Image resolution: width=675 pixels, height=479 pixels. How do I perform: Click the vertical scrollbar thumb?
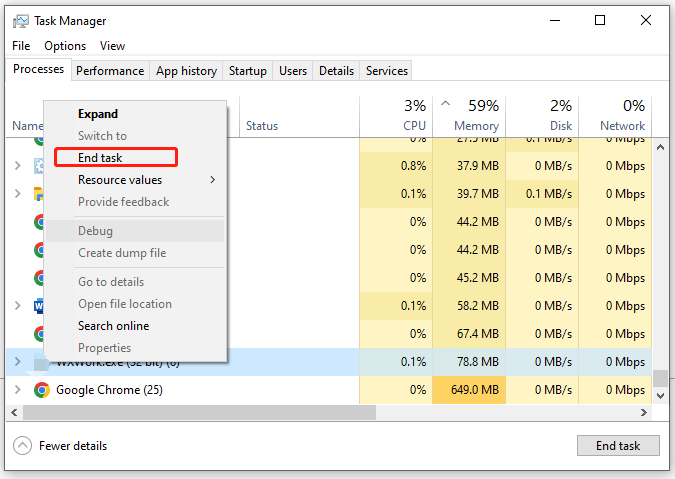(660, 378)
